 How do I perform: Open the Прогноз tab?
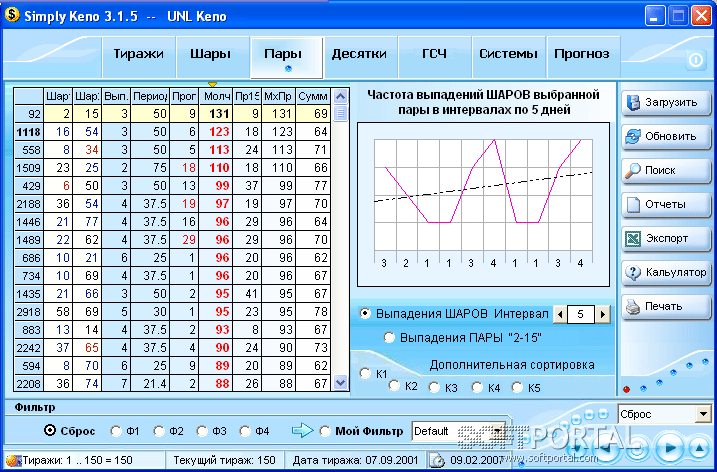point(582,54)
